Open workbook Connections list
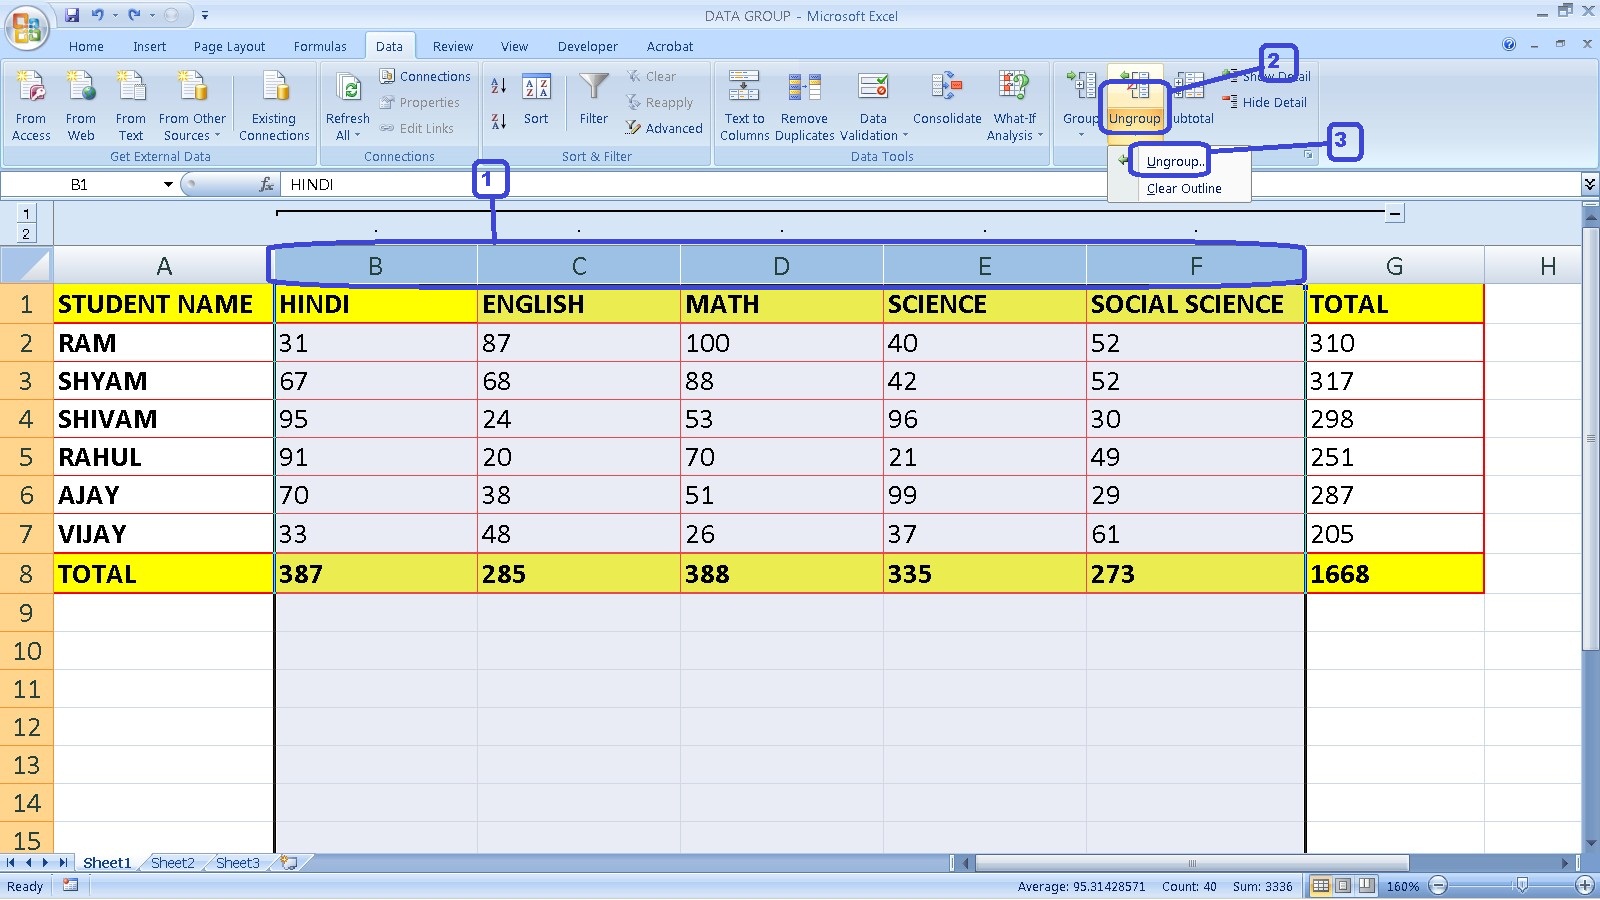 coord(425,76)
